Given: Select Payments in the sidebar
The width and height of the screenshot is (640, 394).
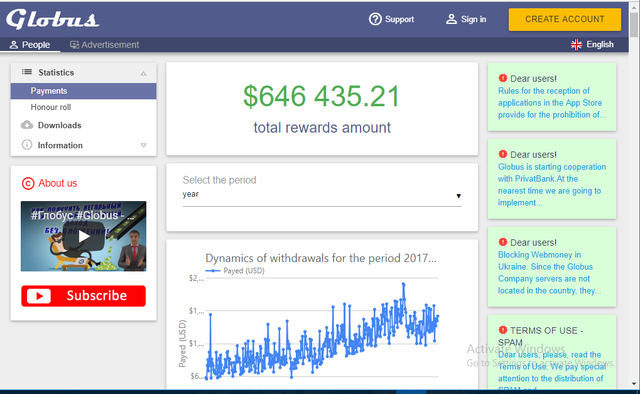Looking at the screenshot, I should click(83, 91).
